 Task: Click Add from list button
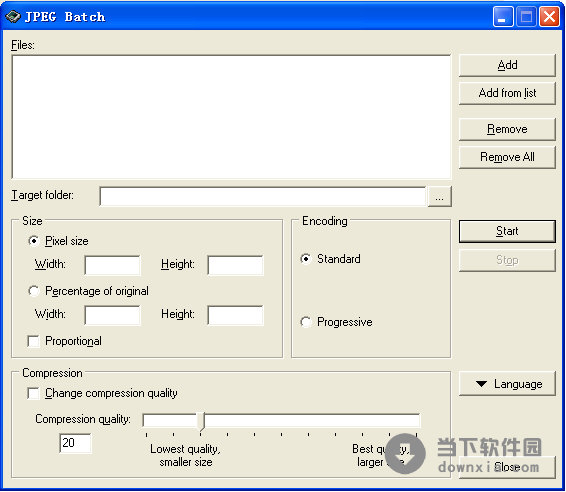point(507,93)
